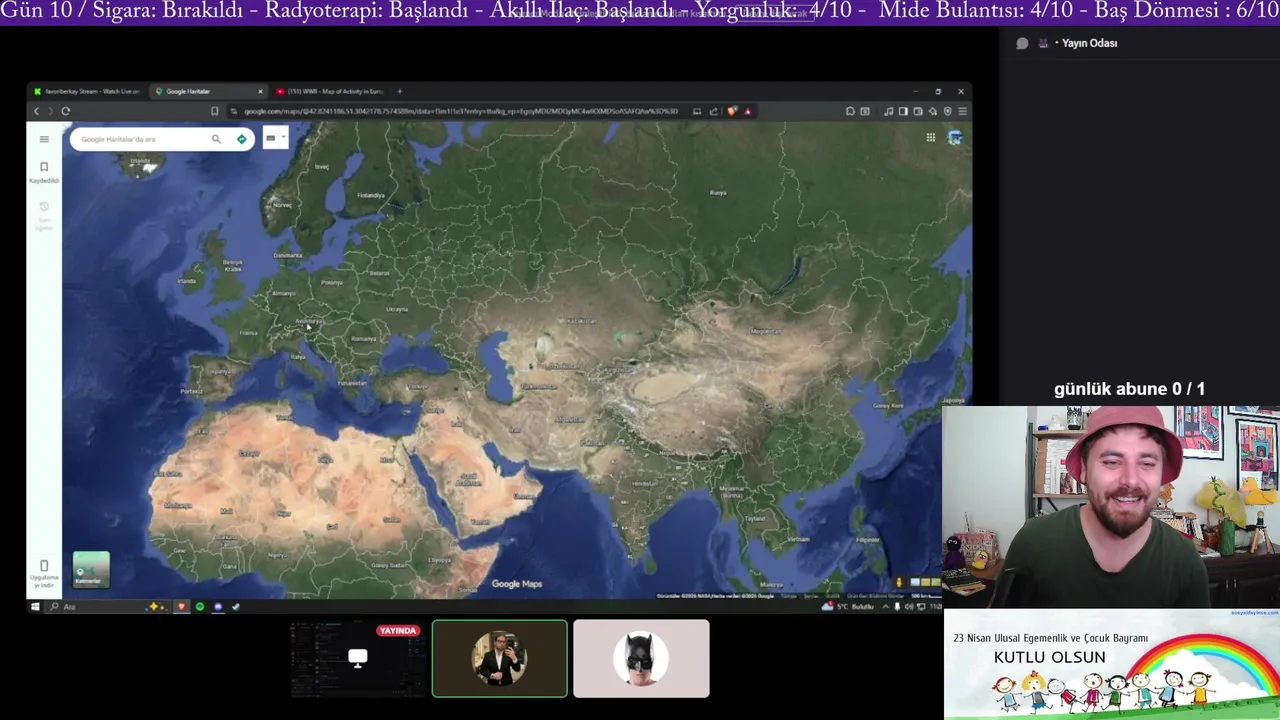Open the Google account avatar
Screen dimensions: 1280x720
[x=955, y=137]
